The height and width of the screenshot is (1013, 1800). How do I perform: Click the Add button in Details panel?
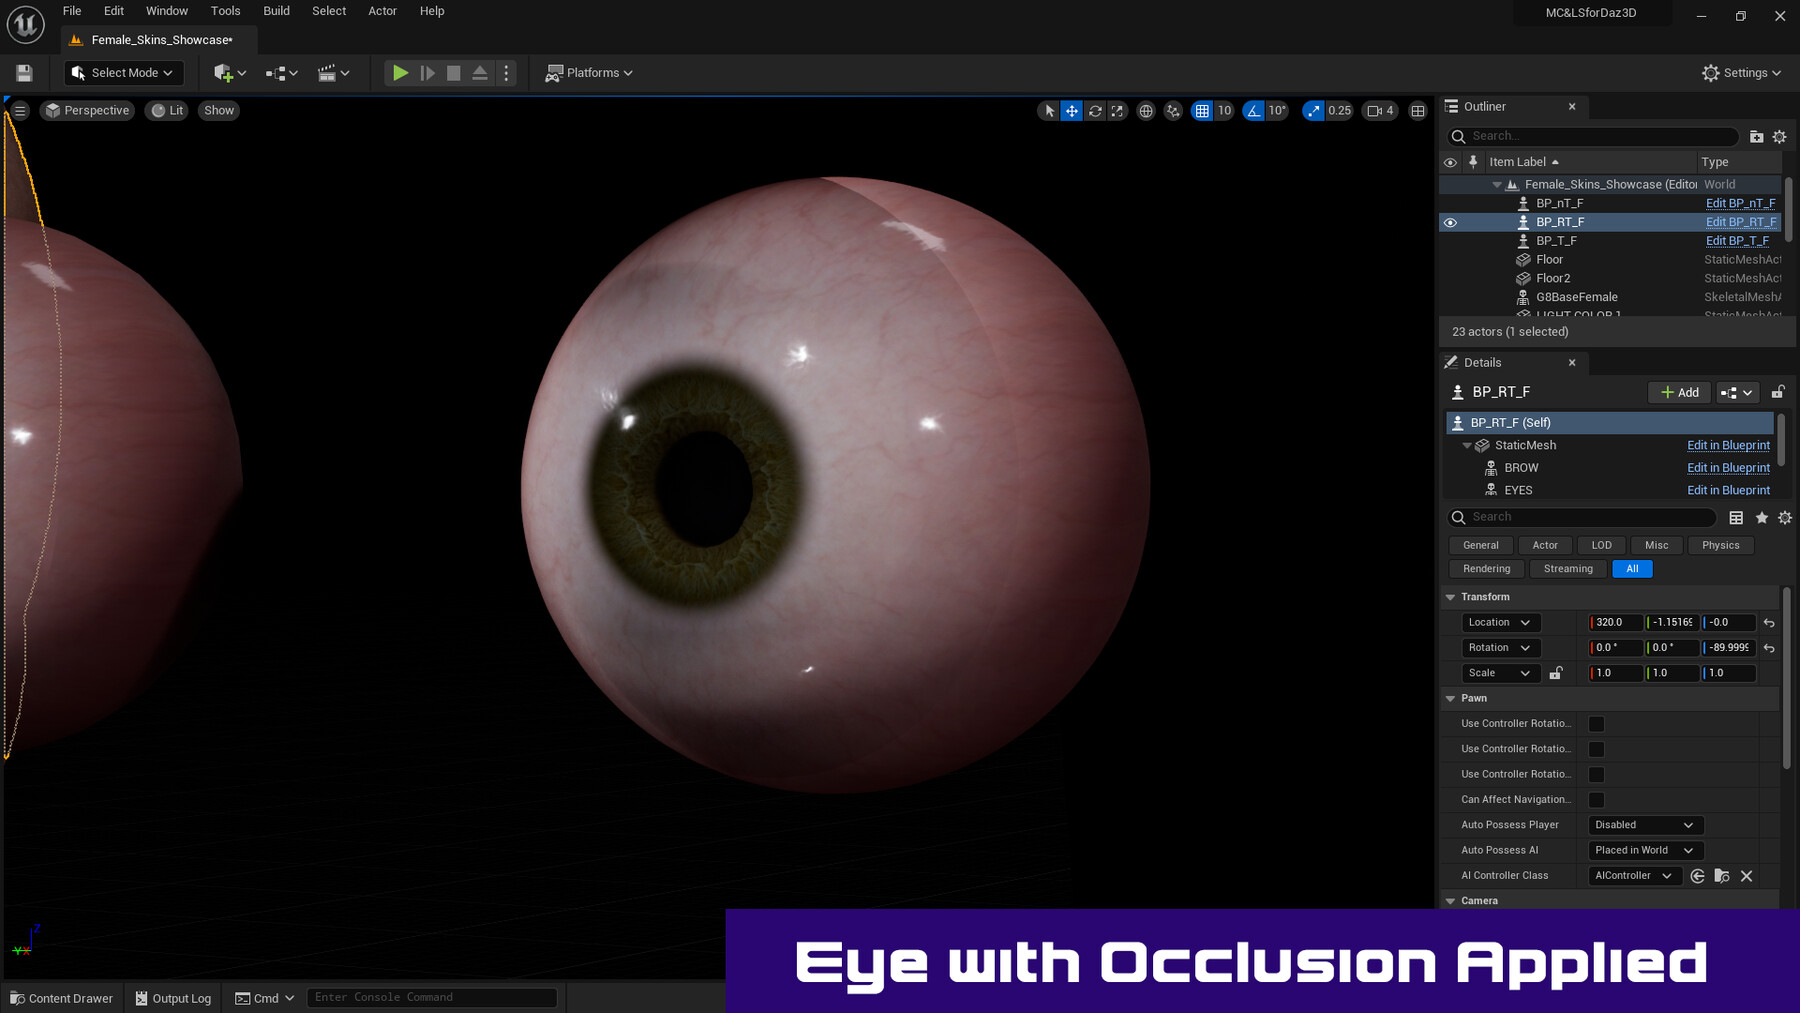1679,392
